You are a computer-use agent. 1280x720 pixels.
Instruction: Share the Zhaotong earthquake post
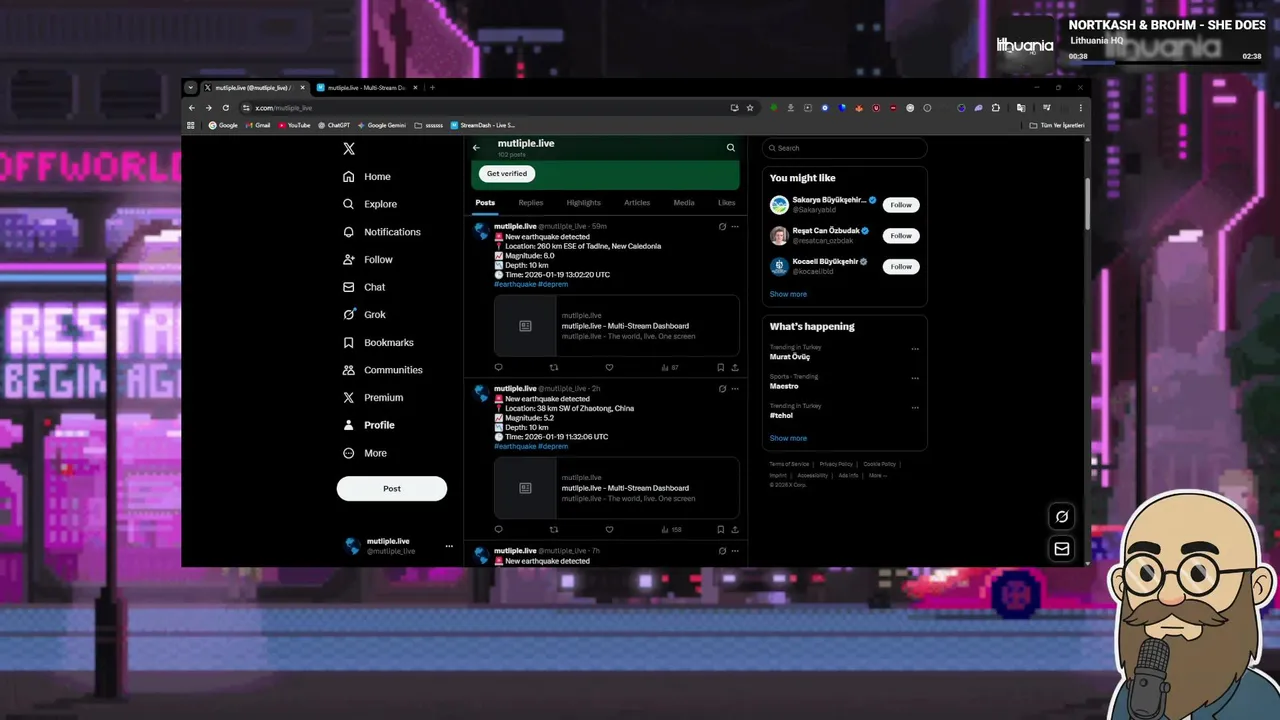pos(735,530)
